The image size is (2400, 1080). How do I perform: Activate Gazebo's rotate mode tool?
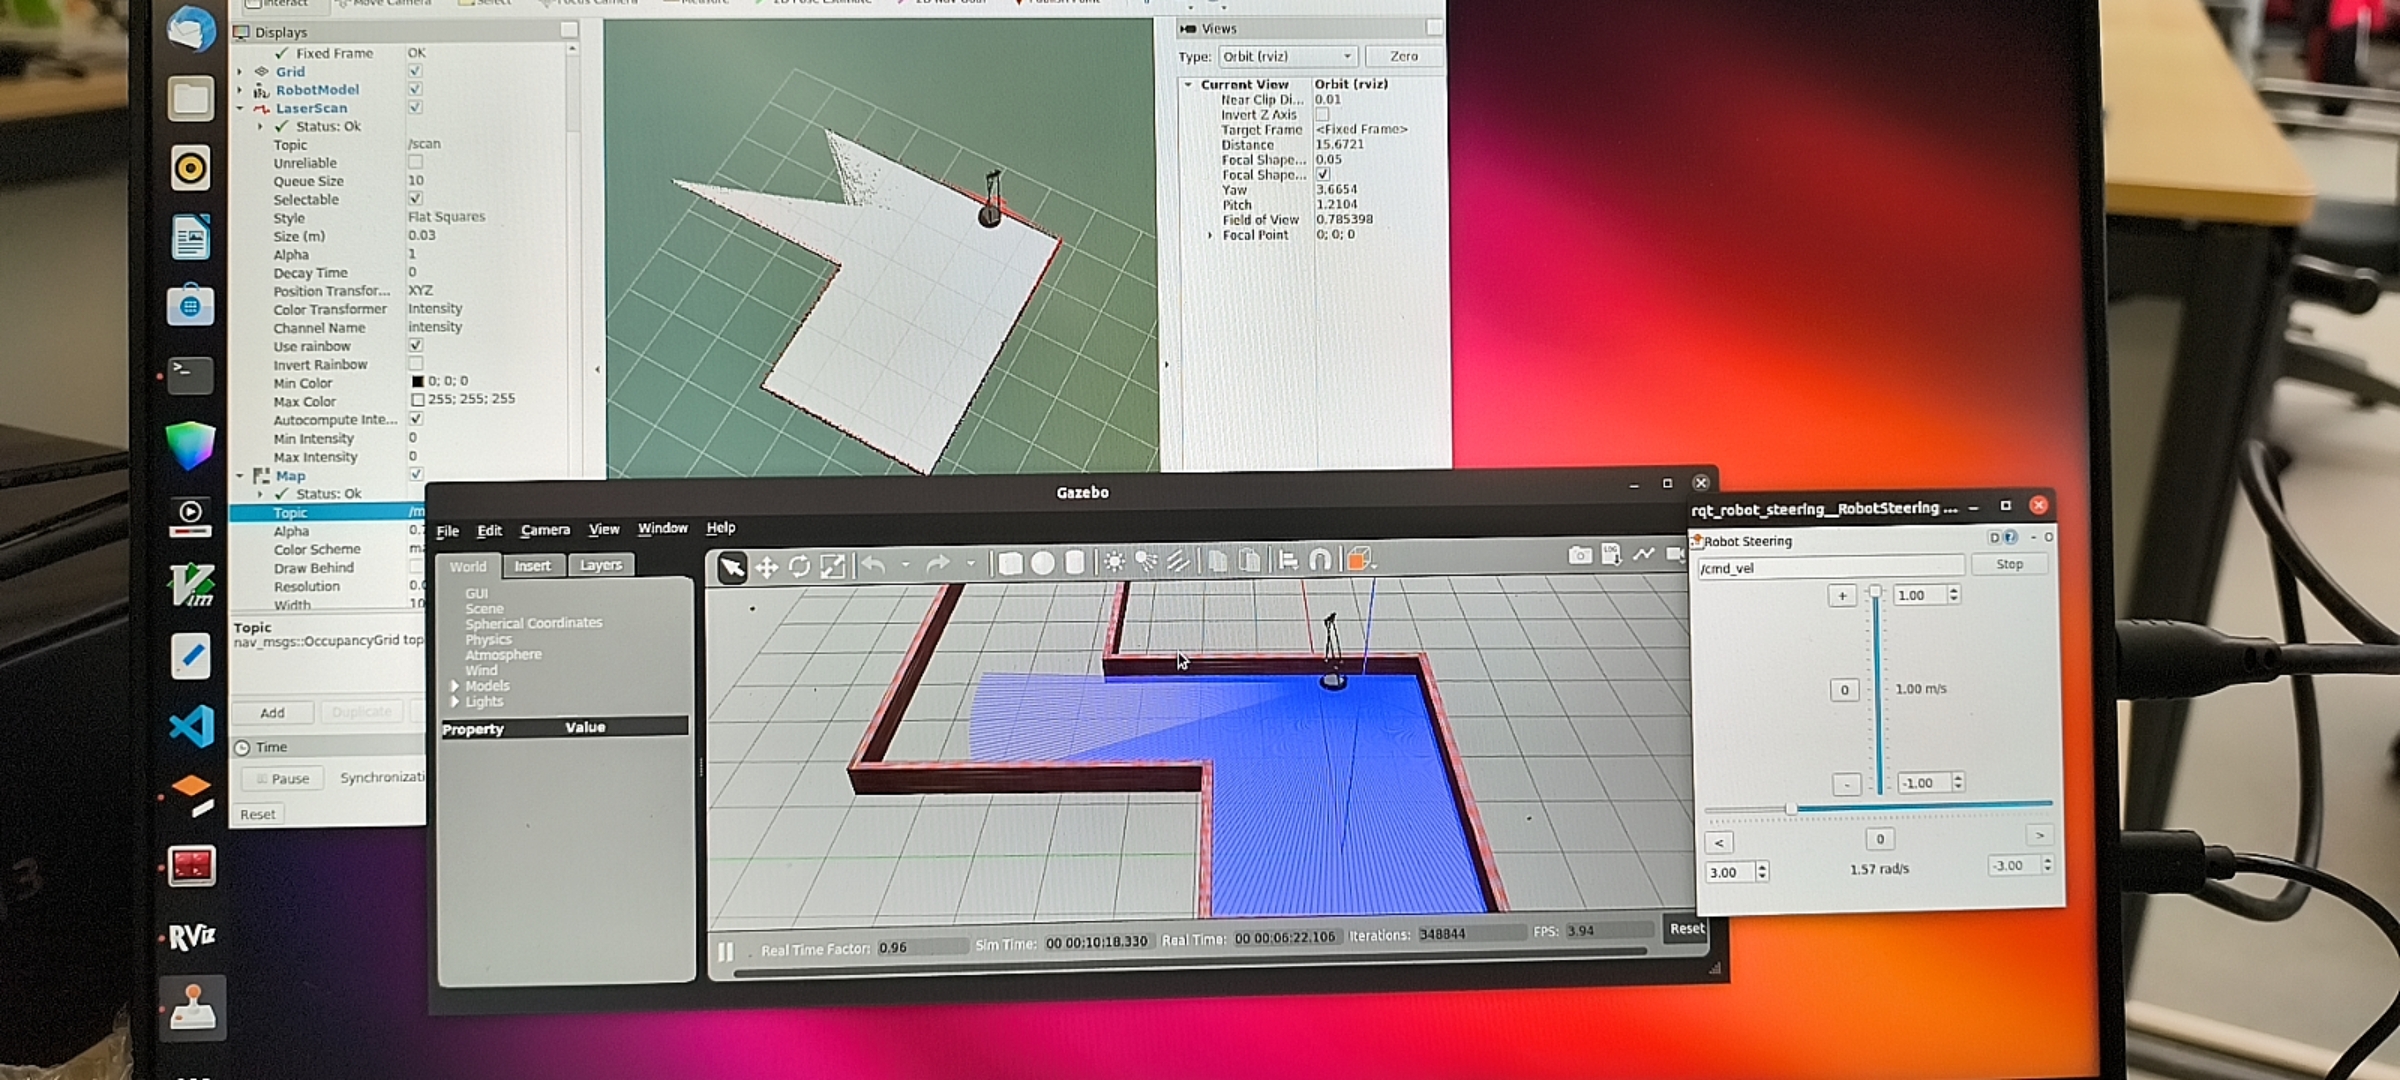[x=799, y=567]
